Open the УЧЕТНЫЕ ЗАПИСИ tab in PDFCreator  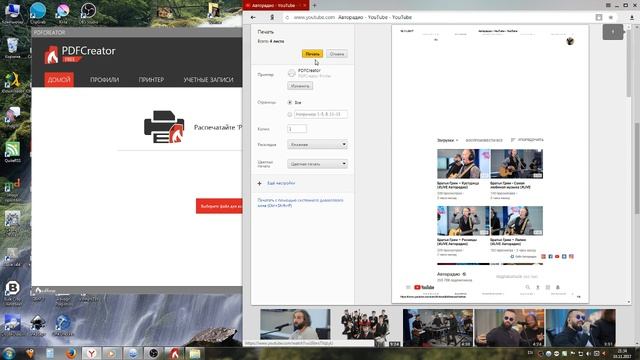[208, 80]
